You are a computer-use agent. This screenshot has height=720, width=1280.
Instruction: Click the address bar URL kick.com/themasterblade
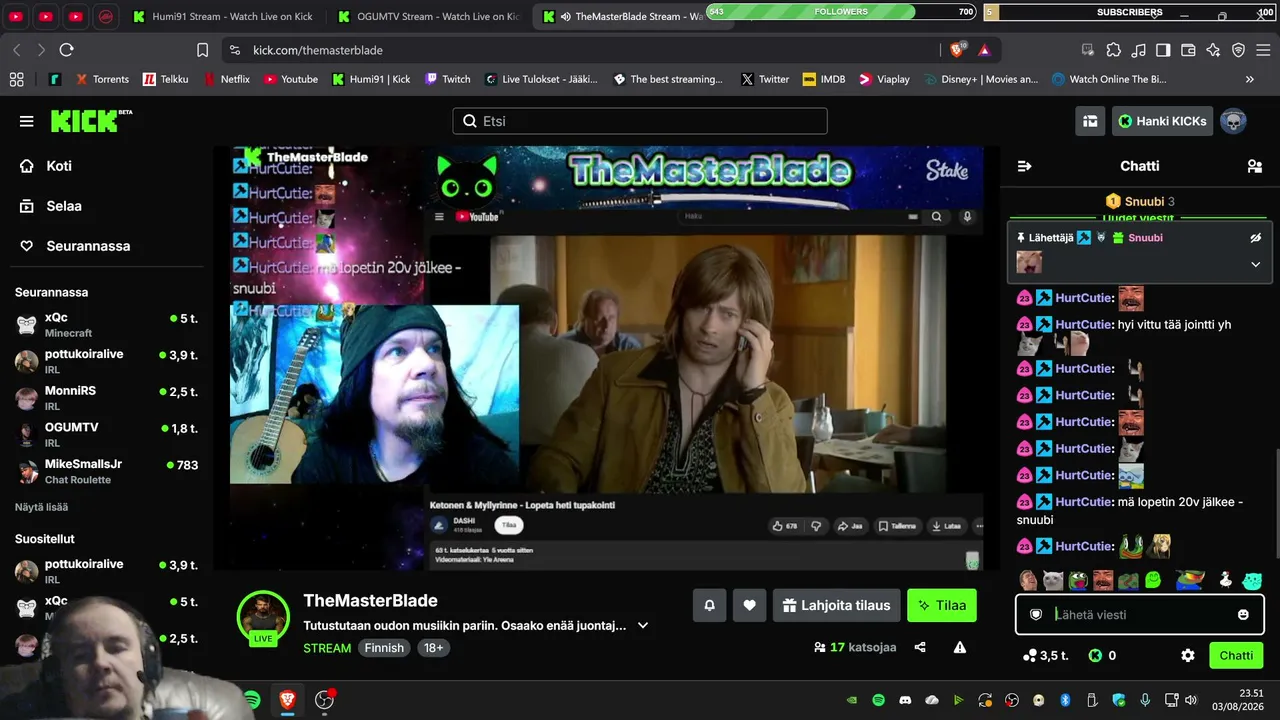click(x=318, y=50)
